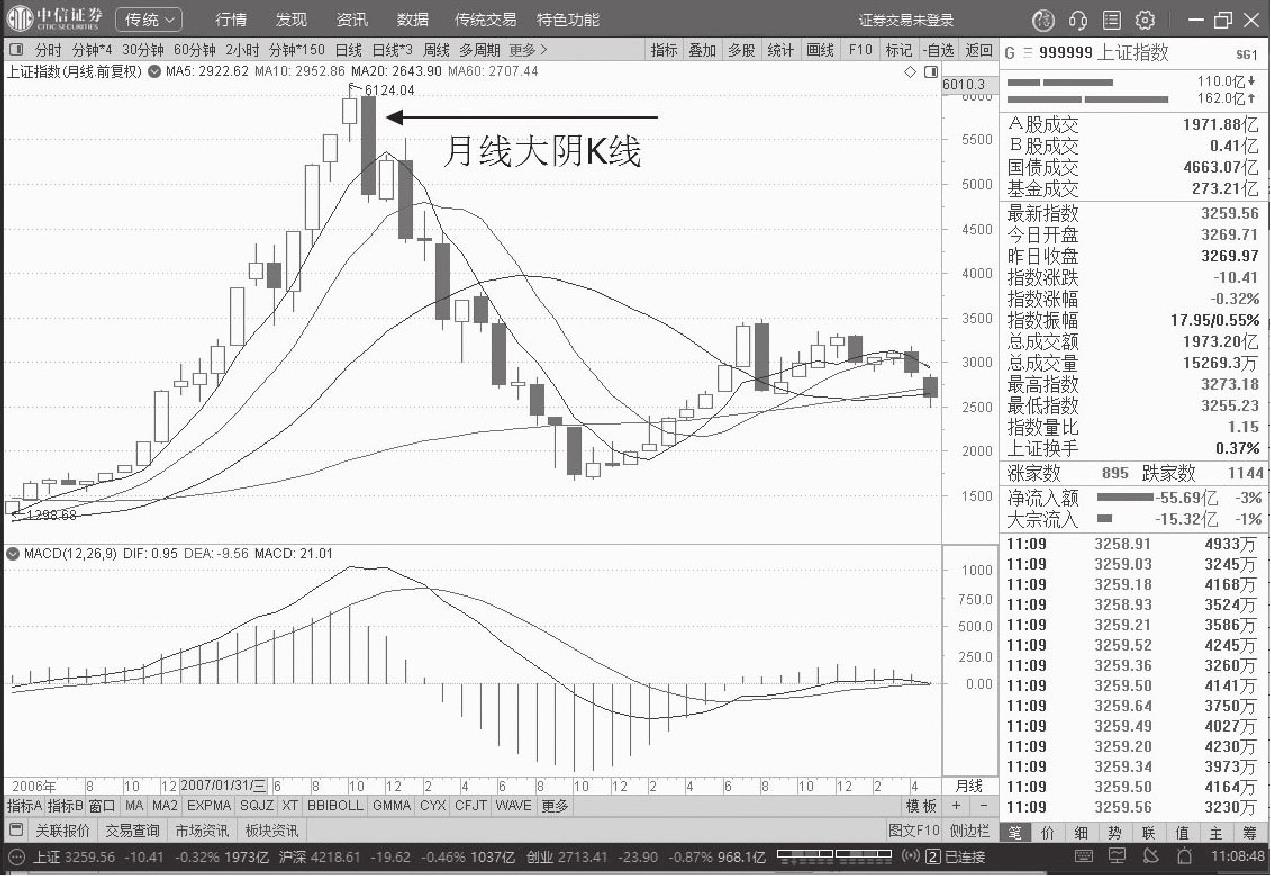Screen dimensions: 1271x876
Task: Select the EXPMA indicator
Action: pos(208,805)
